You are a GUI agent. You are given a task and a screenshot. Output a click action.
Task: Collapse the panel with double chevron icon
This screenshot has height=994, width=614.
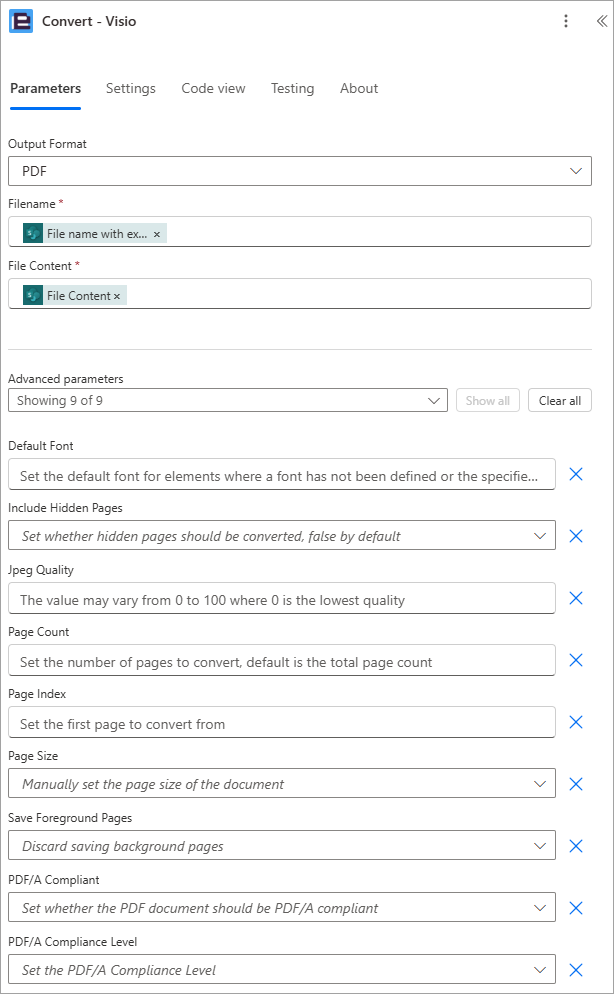pos(601,21)
